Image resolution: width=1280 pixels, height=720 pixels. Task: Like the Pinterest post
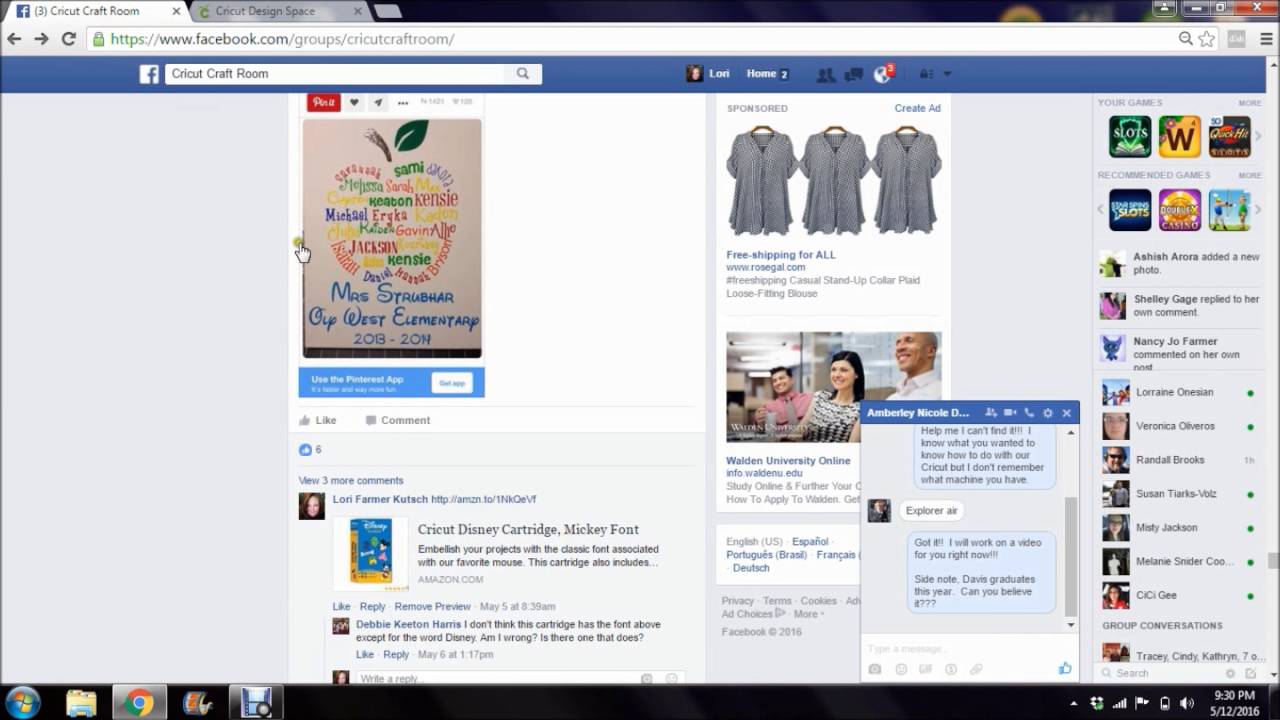click(318, 421)
